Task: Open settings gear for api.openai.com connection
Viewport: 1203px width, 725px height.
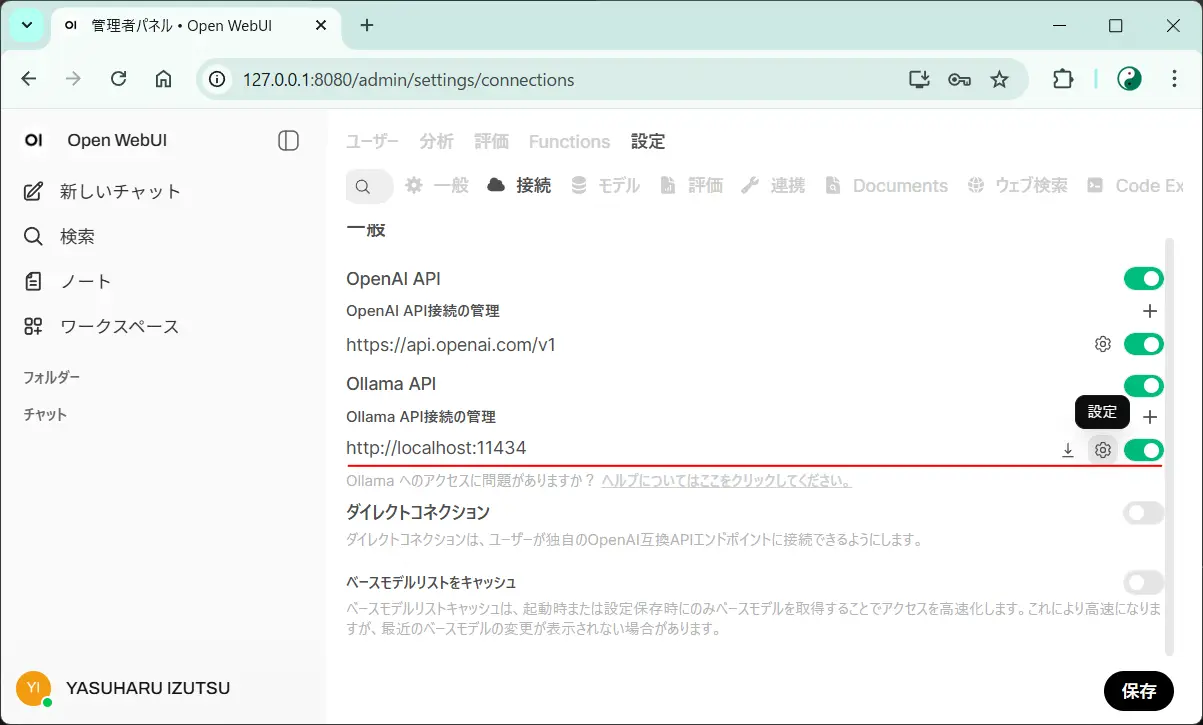Action: (x=1103, y=344)
